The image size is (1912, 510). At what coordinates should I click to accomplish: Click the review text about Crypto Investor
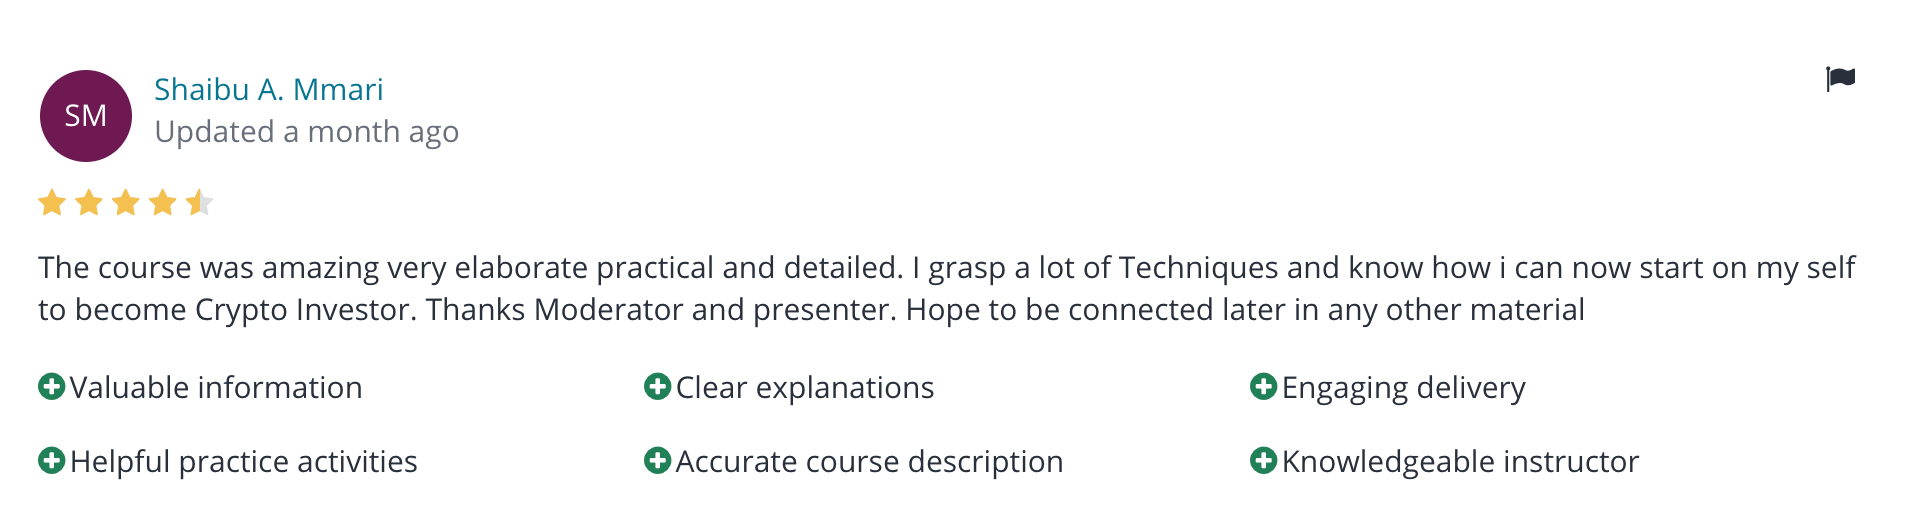click(946, 288)
